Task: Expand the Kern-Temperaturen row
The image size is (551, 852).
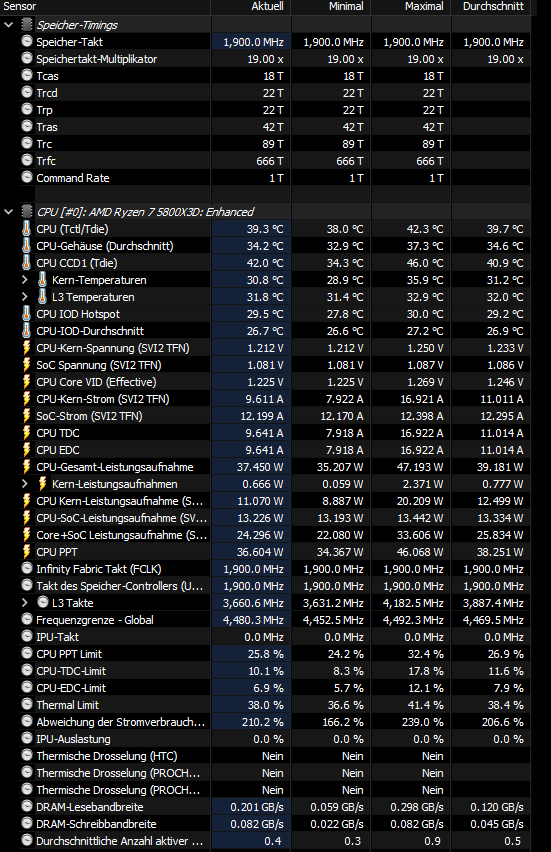Action: pyautogui.click(x=24, y=280)
